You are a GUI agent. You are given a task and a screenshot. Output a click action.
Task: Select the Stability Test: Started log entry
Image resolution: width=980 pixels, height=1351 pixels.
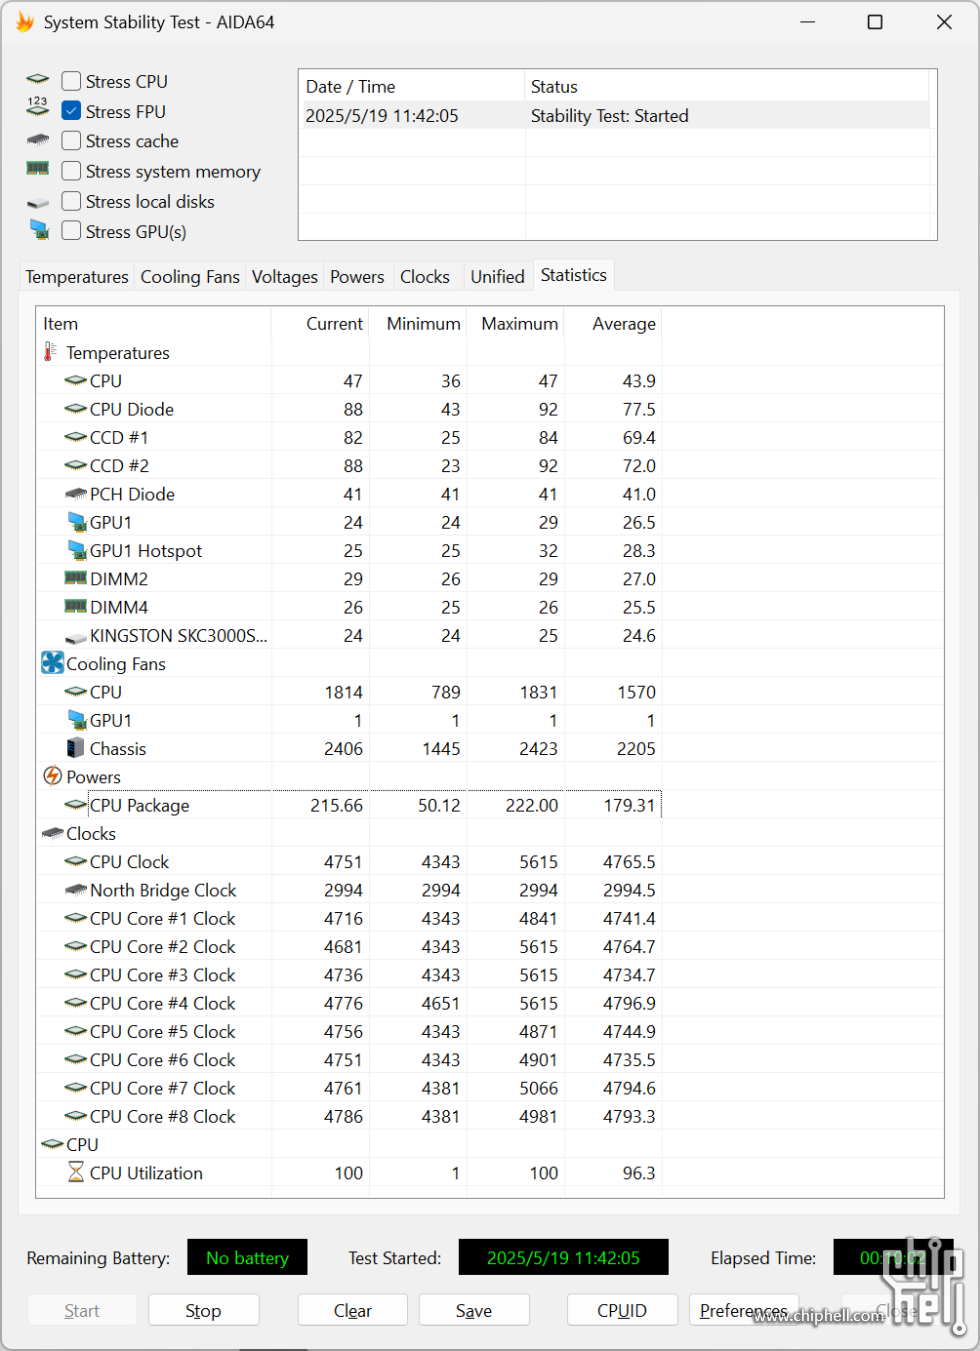click(615, 116)
